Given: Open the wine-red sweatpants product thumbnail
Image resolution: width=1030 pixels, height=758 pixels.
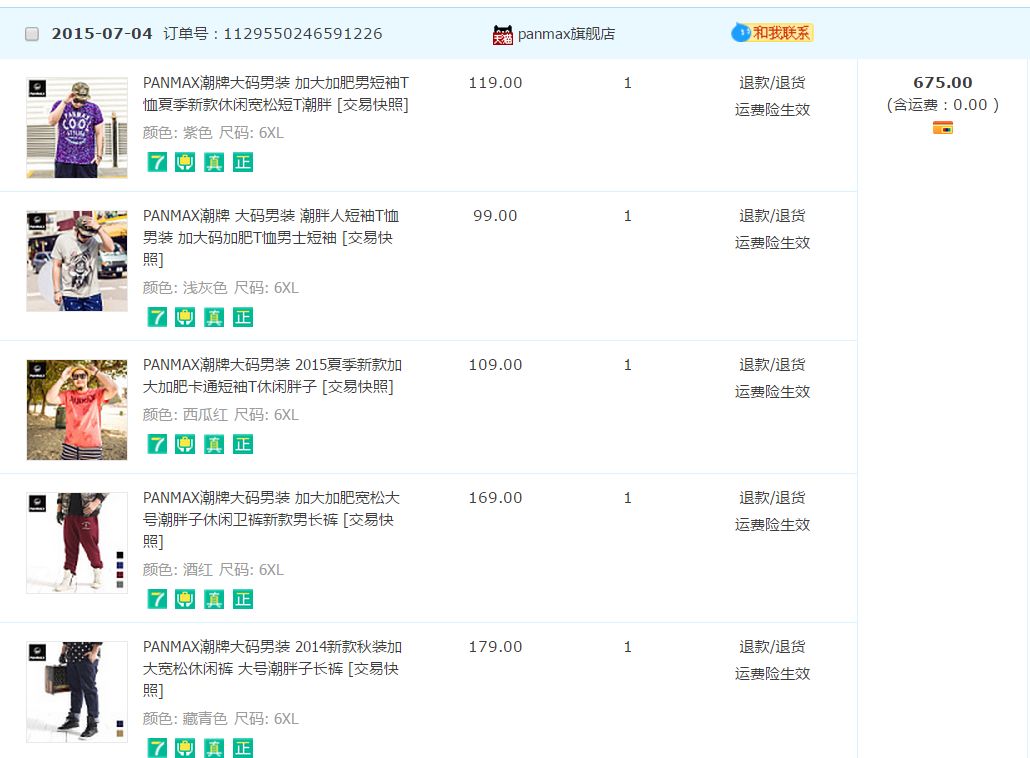Looking at the screenshot, I should [x=77, y=543].
